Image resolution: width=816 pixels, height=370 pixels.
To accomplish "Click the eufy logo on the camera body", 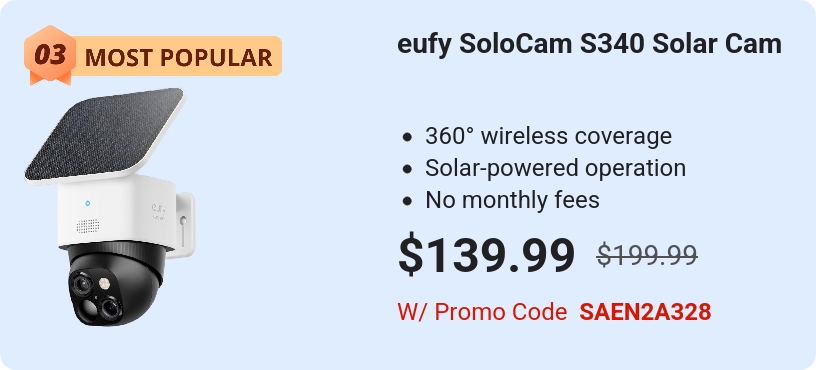I will point(159,208).
